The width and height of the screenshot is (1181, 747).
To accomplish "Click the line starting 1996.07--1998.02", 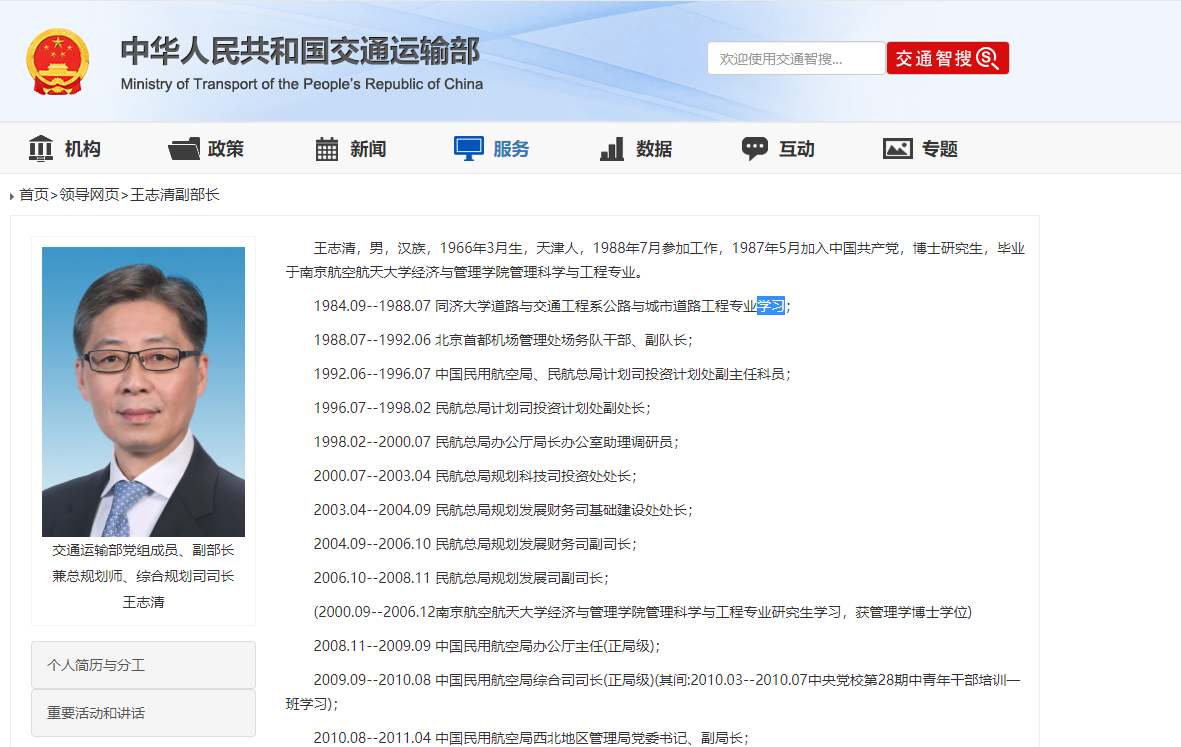I will (482, 408).
